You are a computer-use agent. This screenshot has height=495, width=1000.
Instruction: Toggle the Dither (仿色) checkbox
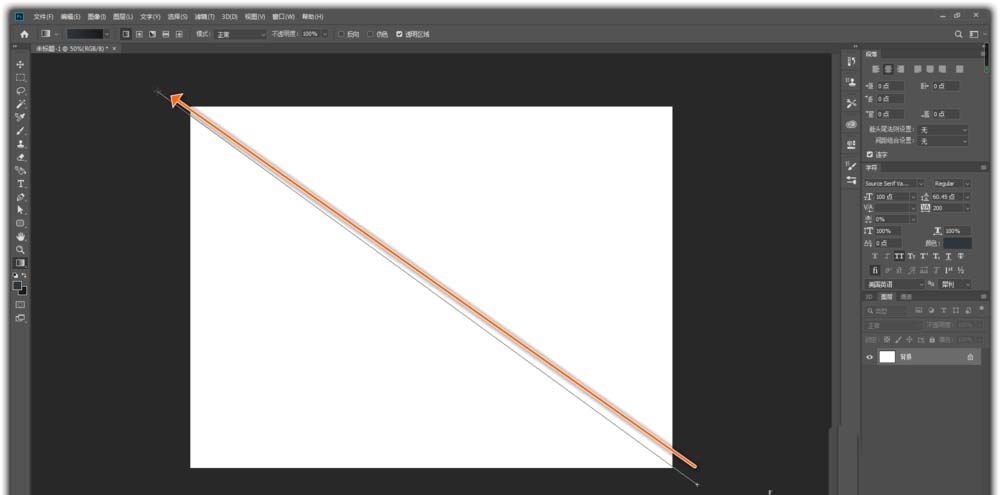coord(371,34)
